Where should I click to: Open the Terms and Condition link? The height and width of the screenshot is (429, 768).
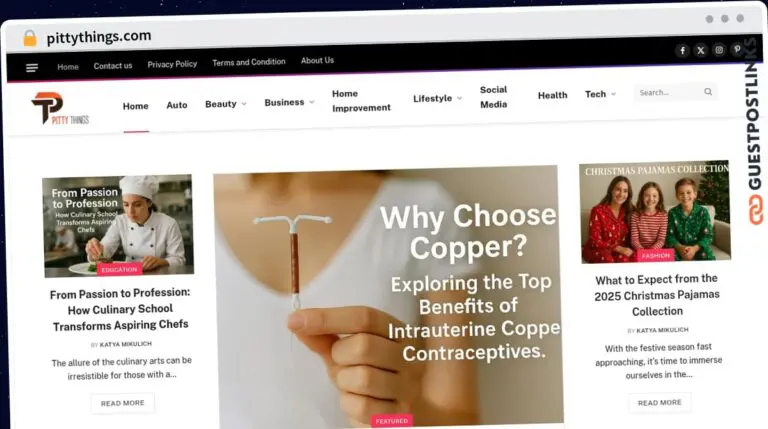point(249,62)
